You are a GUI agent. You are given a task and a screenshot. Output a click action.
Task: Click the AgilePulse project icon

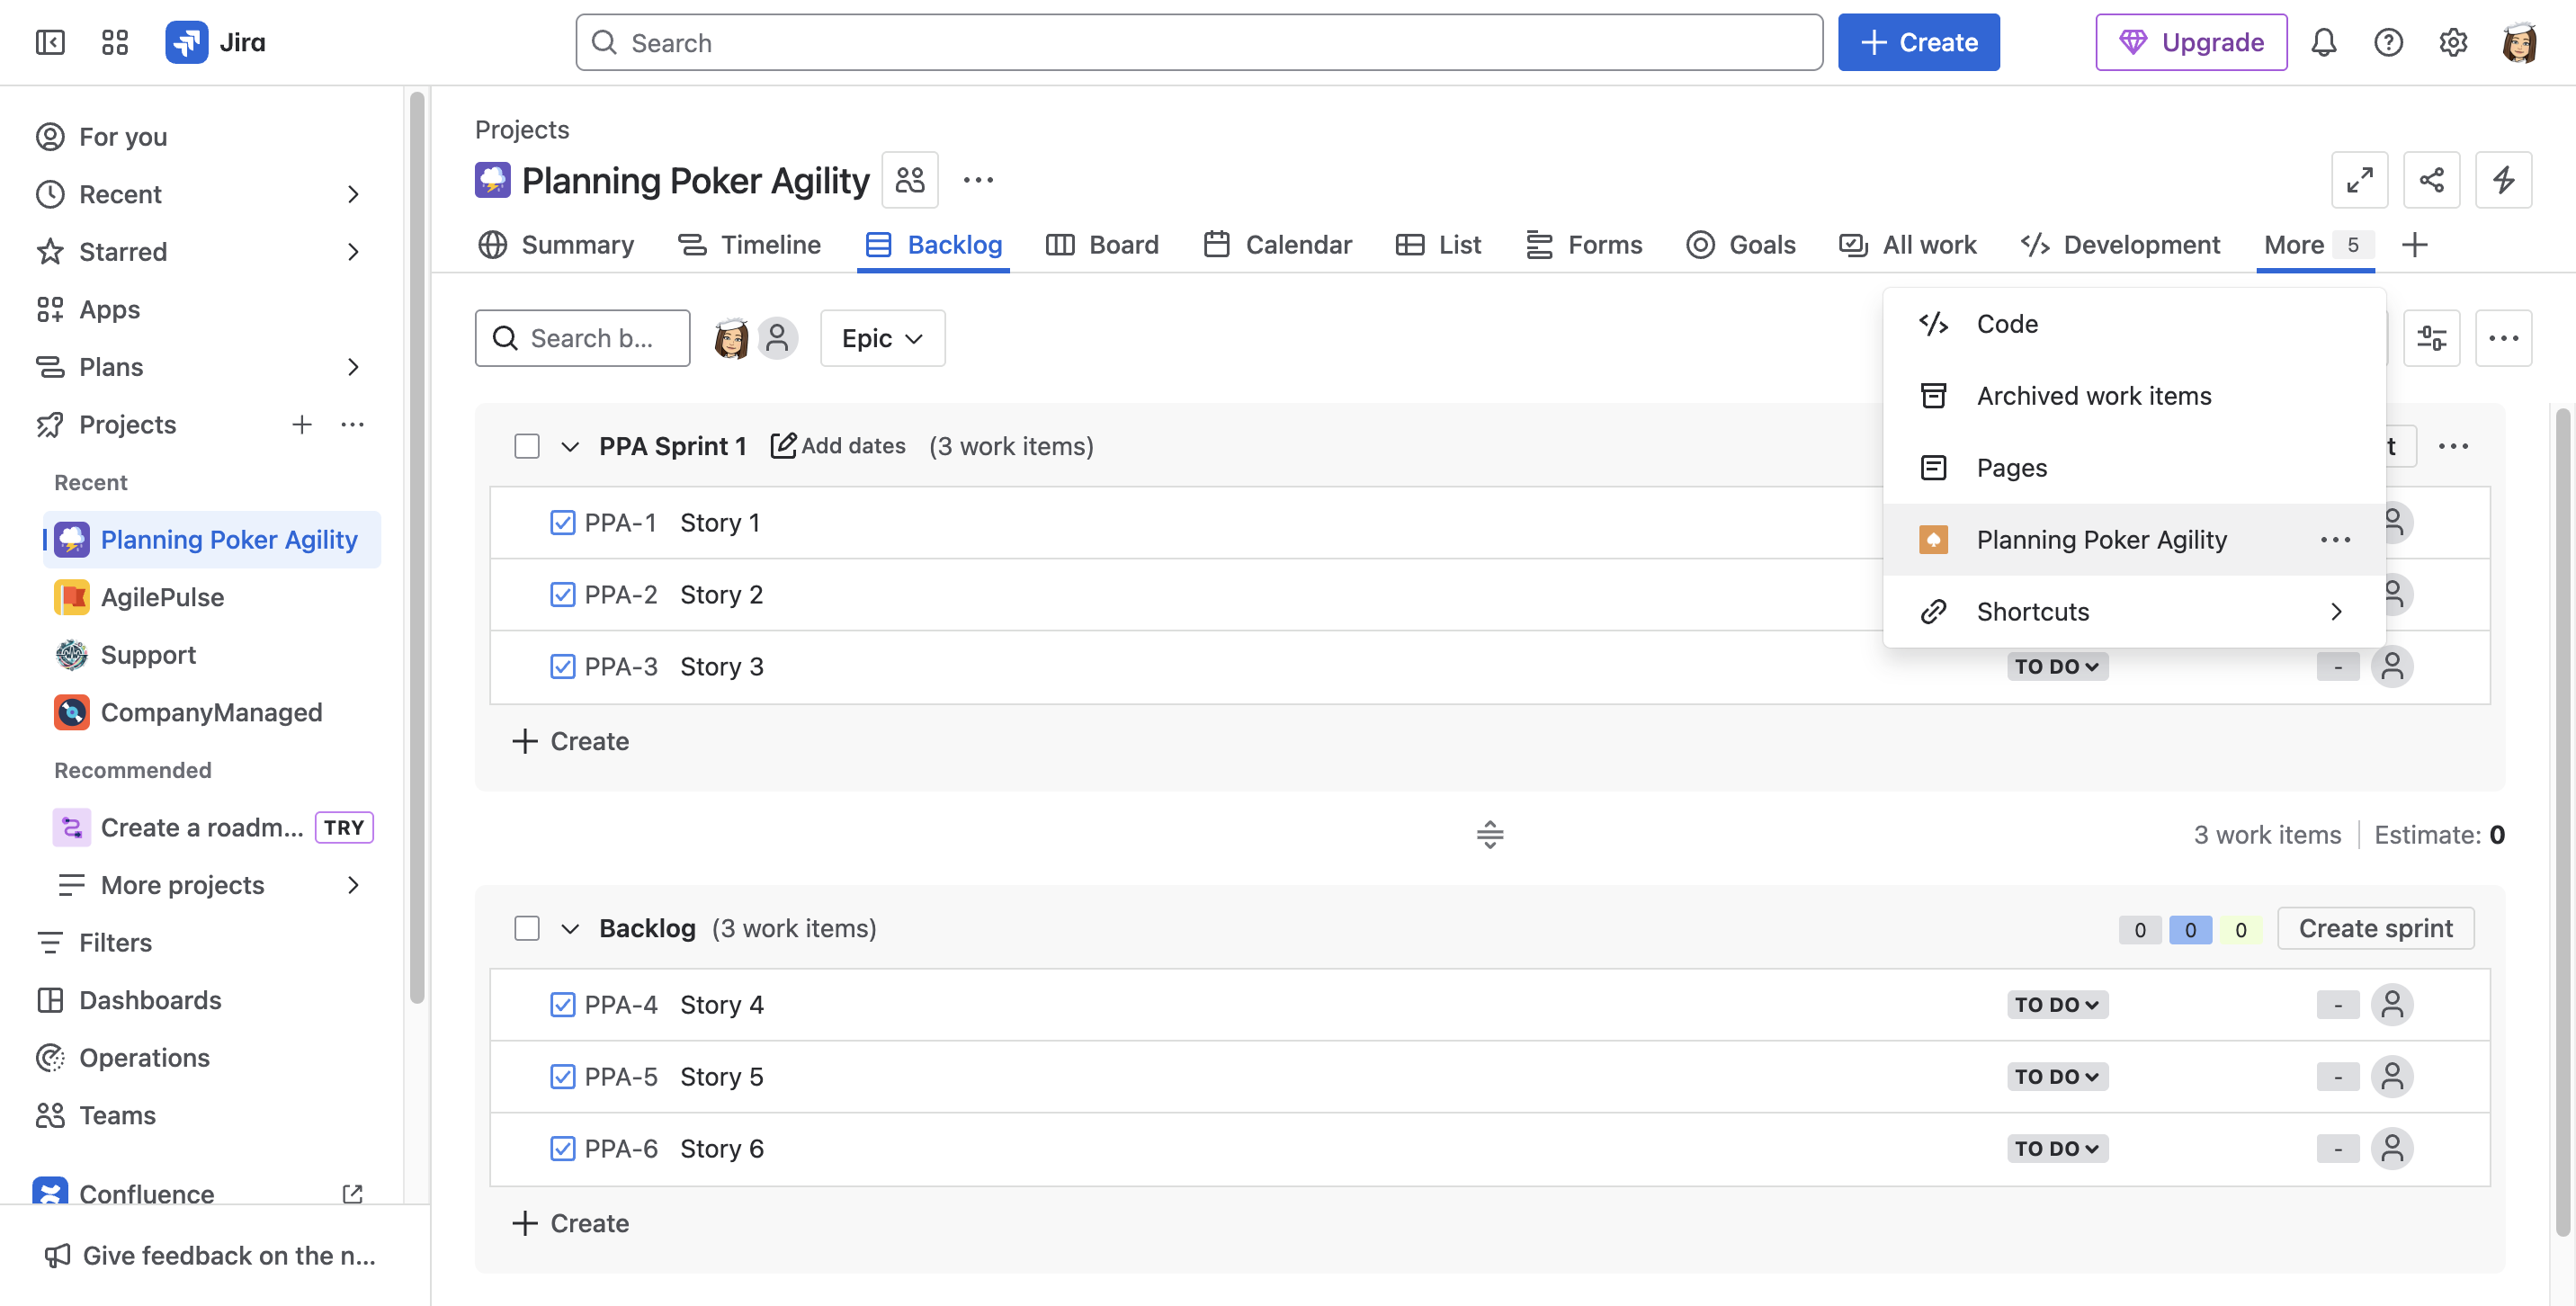pos(71,597)
